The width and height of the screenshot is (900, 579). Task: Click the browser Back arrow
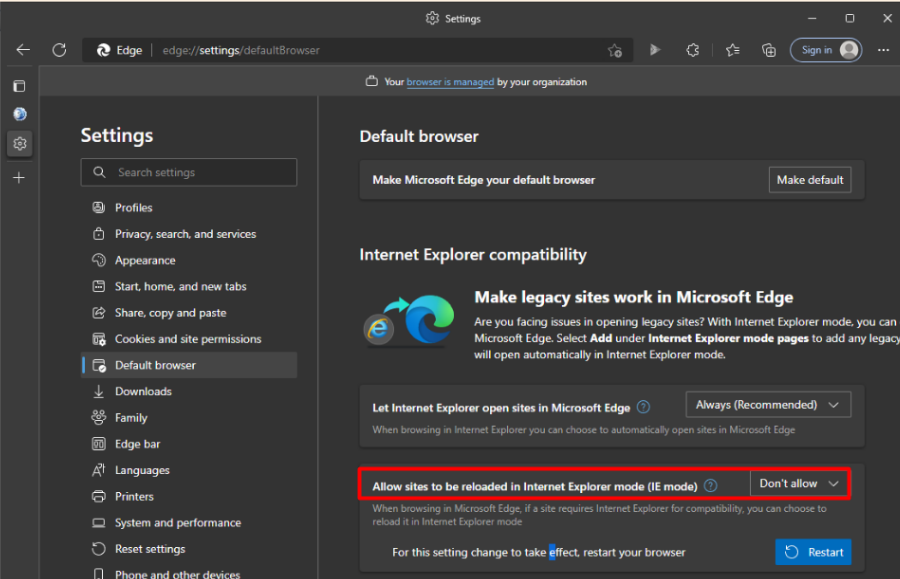click(23, 50)
